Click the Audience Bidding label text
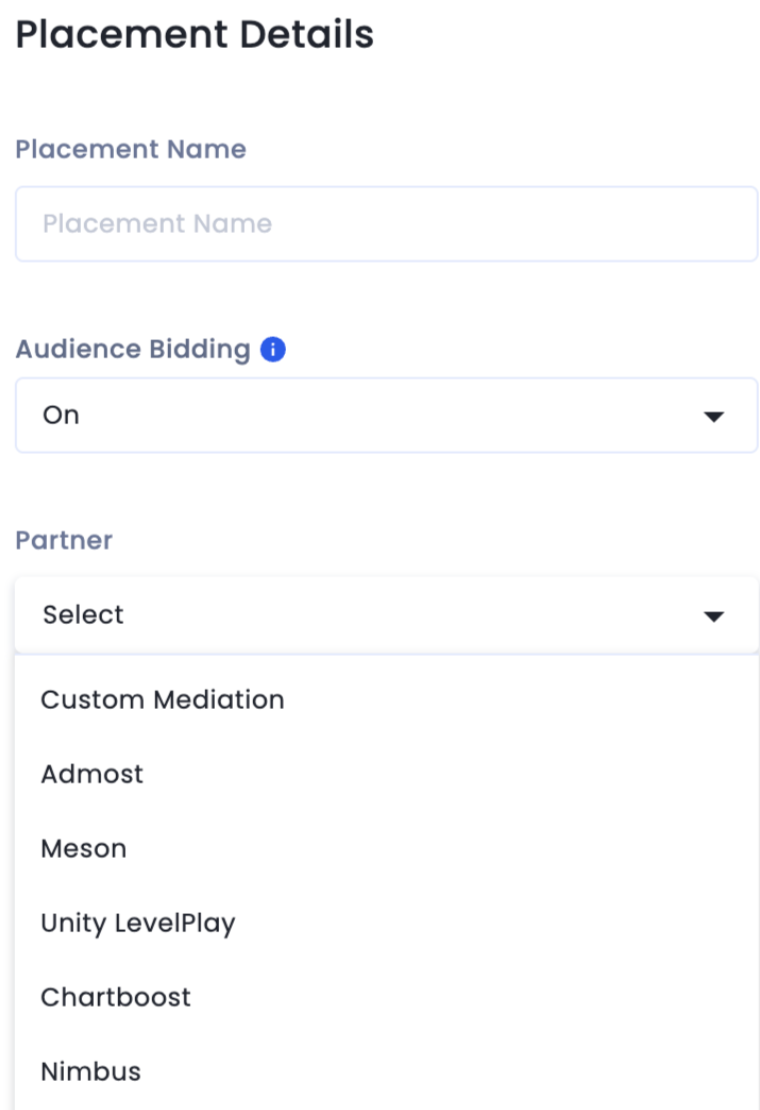 (x=133, y=349)
